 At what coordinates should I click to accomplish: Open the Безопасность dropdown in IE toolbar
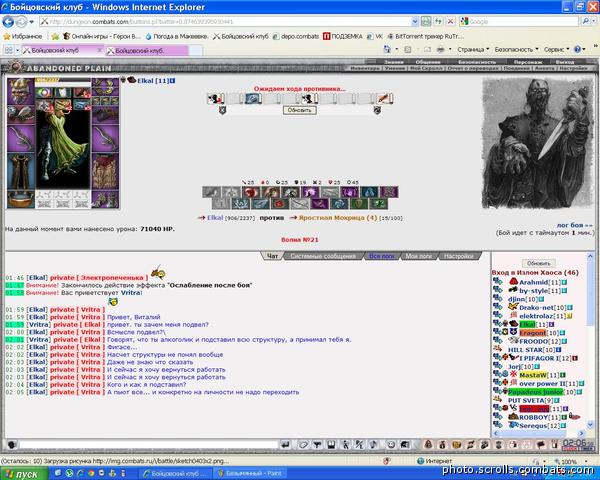pyautogui.click(x=516, y=49)
